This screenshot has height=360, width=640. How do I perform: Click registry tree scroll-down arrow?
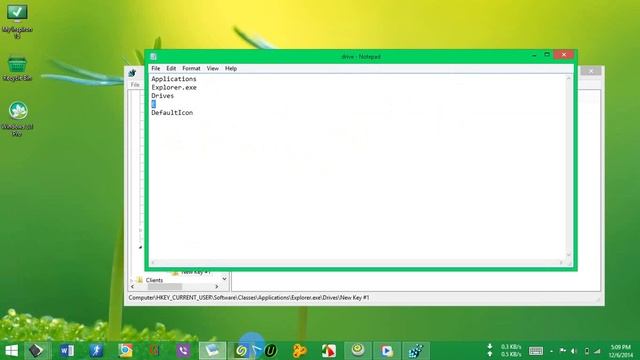[224, 279]
